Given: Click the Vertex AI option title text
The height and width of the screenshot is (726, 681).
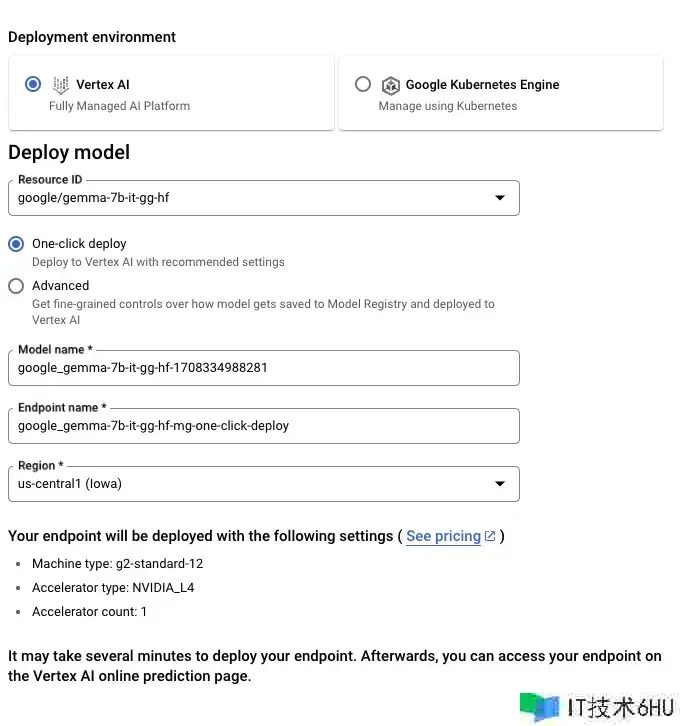Looking at the screenshot, I should click(103, 85).
